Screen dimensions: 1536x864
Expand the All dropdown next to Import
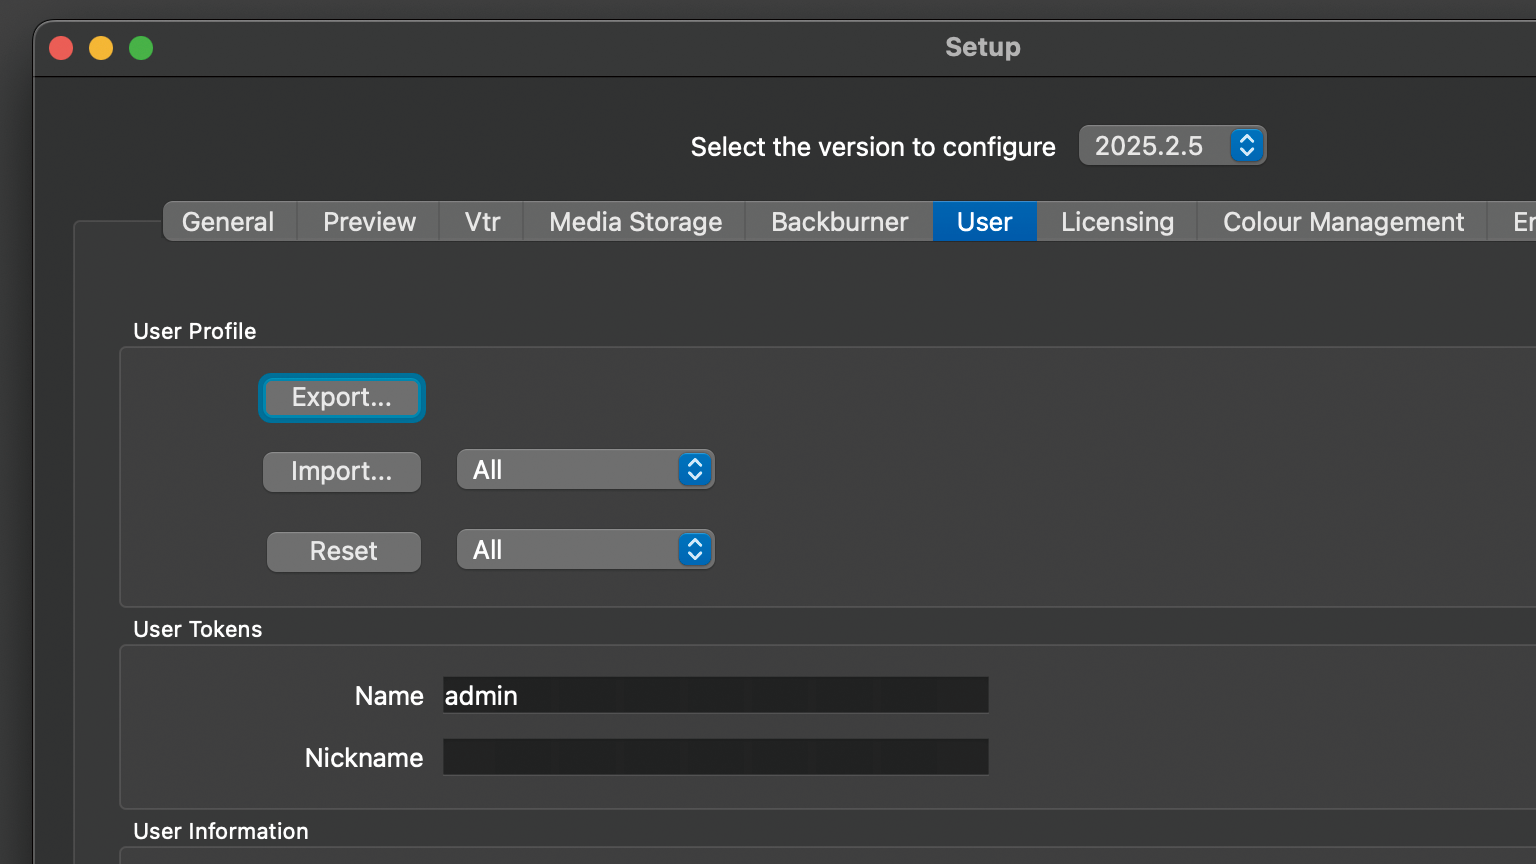[x=585, y=470]
